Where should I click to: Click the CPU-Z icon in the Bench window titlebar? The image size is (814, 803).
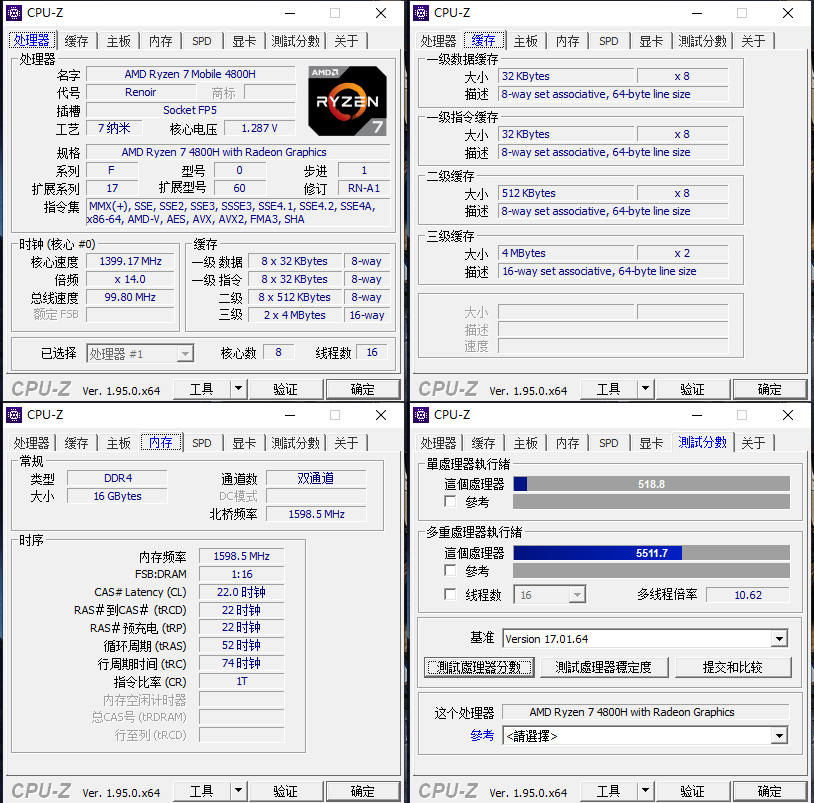click(x=421, y=414)
